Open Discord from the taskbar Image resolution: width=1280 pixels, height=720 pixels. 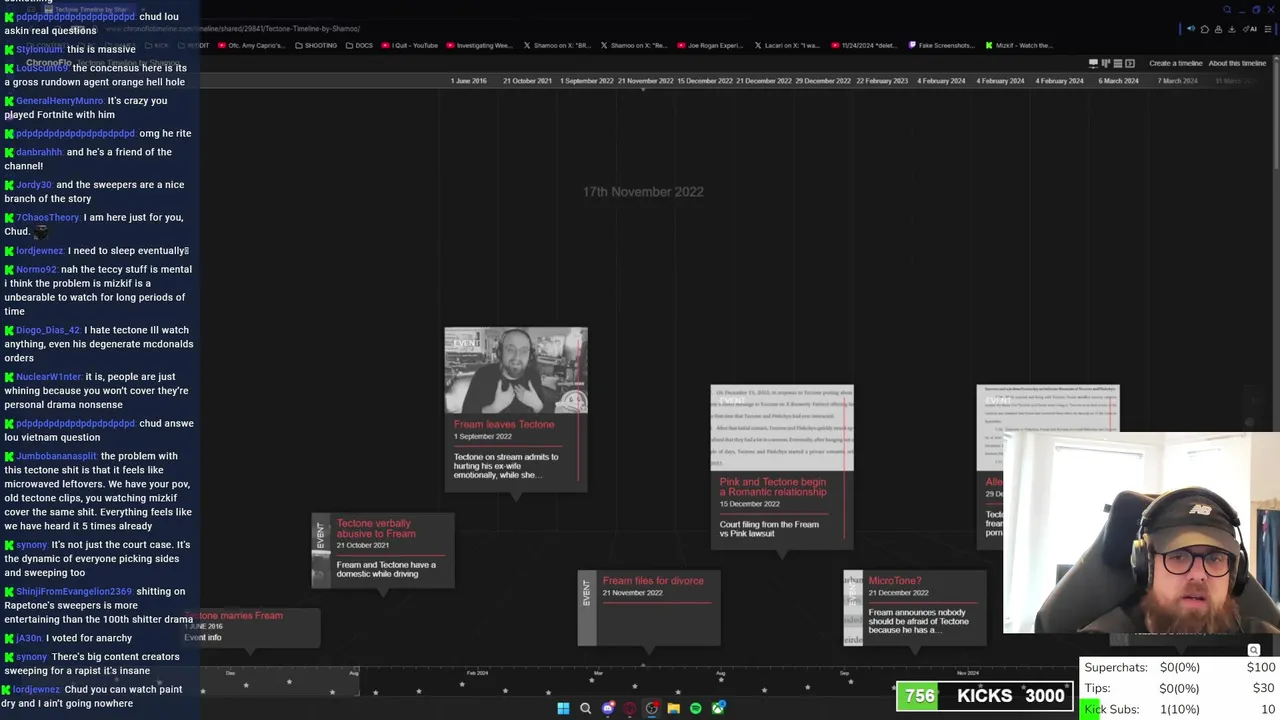click(607, 709)
